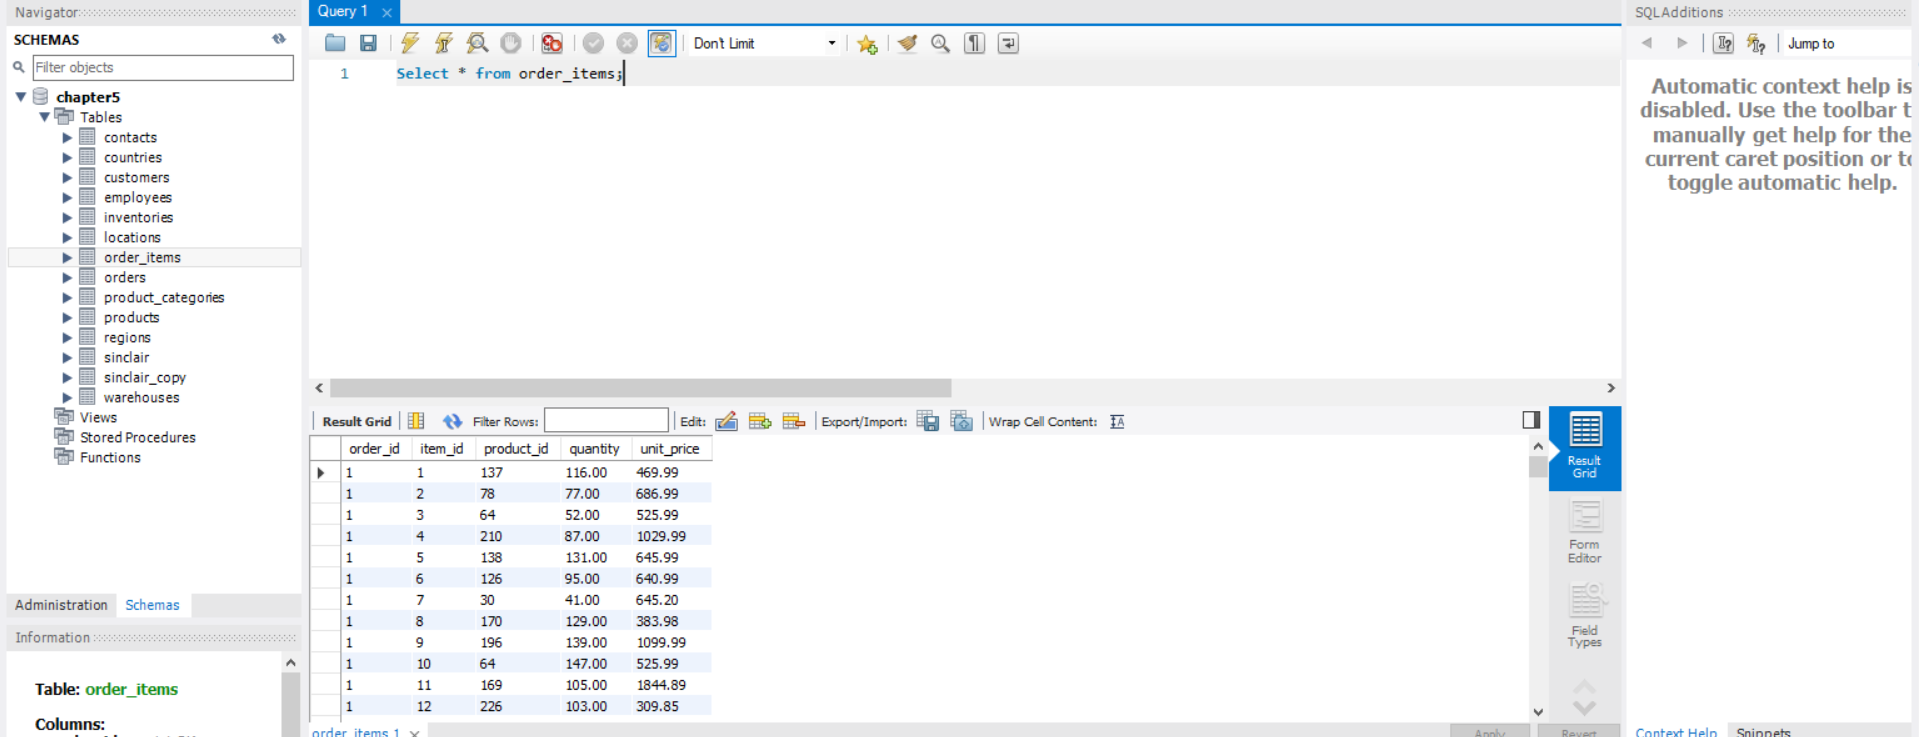Screen dimensions: 1919x737
Task: Get context help for the caret position
Action: coord(1724,43)
